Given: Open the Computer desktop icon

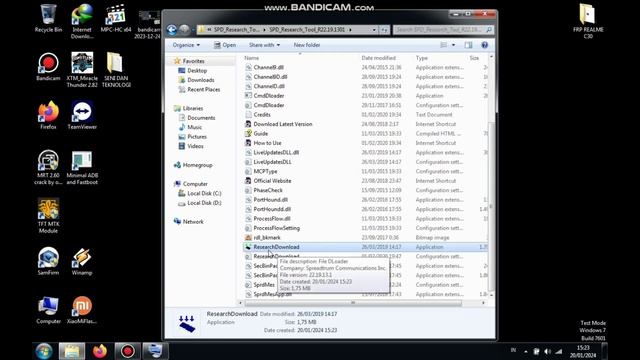Looking at the screenshot, I should click(48, 310).
